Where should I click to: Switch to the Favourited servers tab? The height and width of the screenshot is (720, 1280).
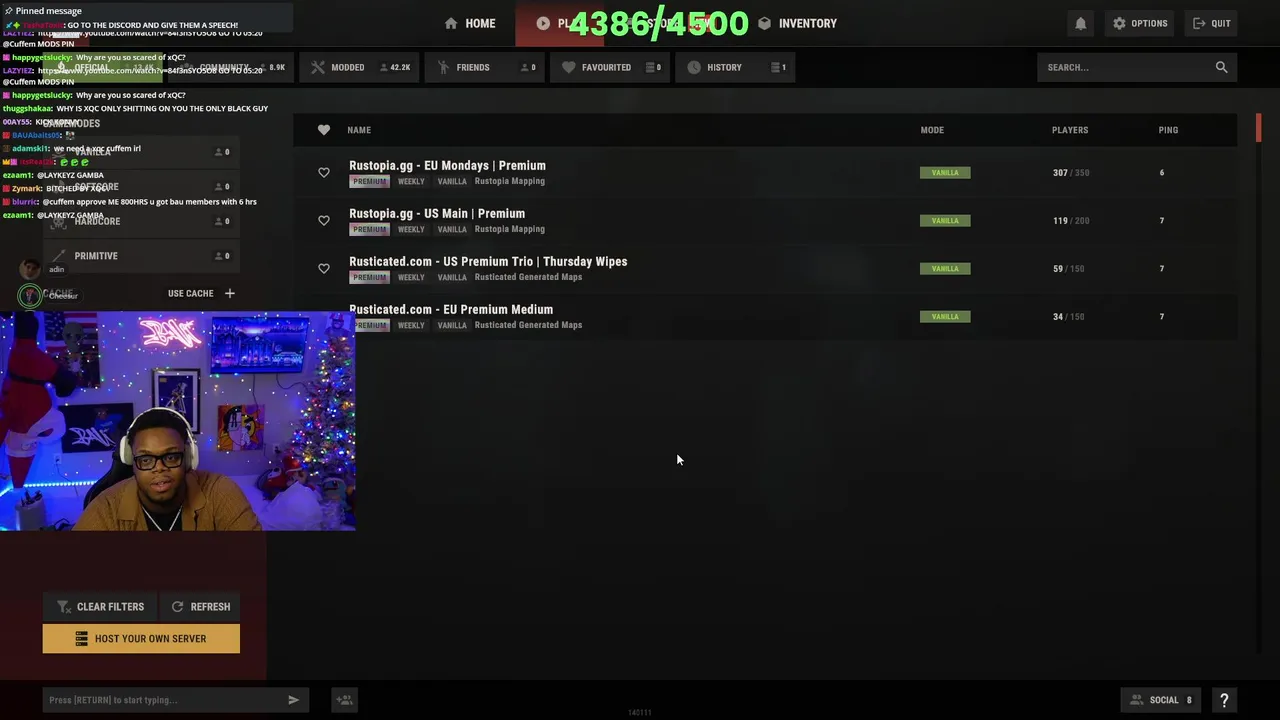tap(611, 67)
